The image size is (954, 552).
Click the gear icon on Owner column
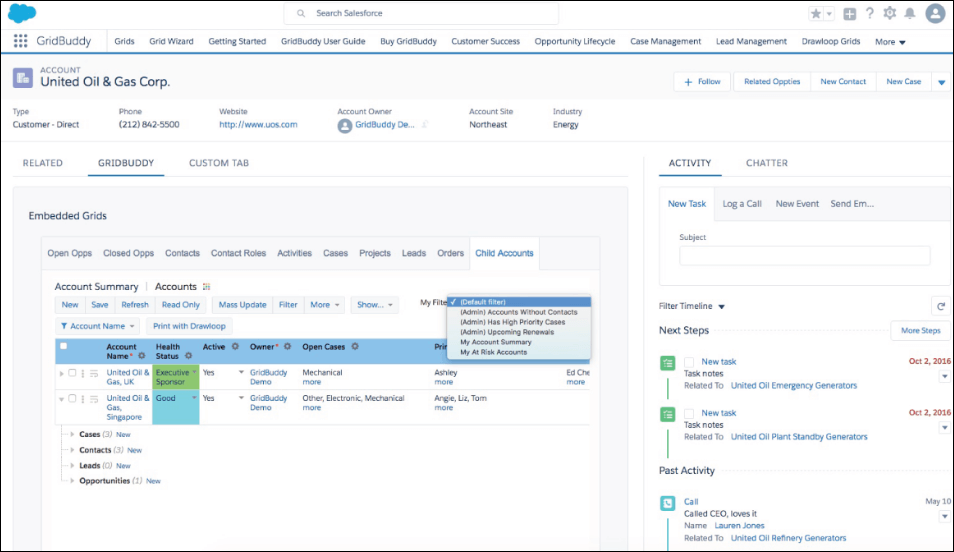(287, 346)
